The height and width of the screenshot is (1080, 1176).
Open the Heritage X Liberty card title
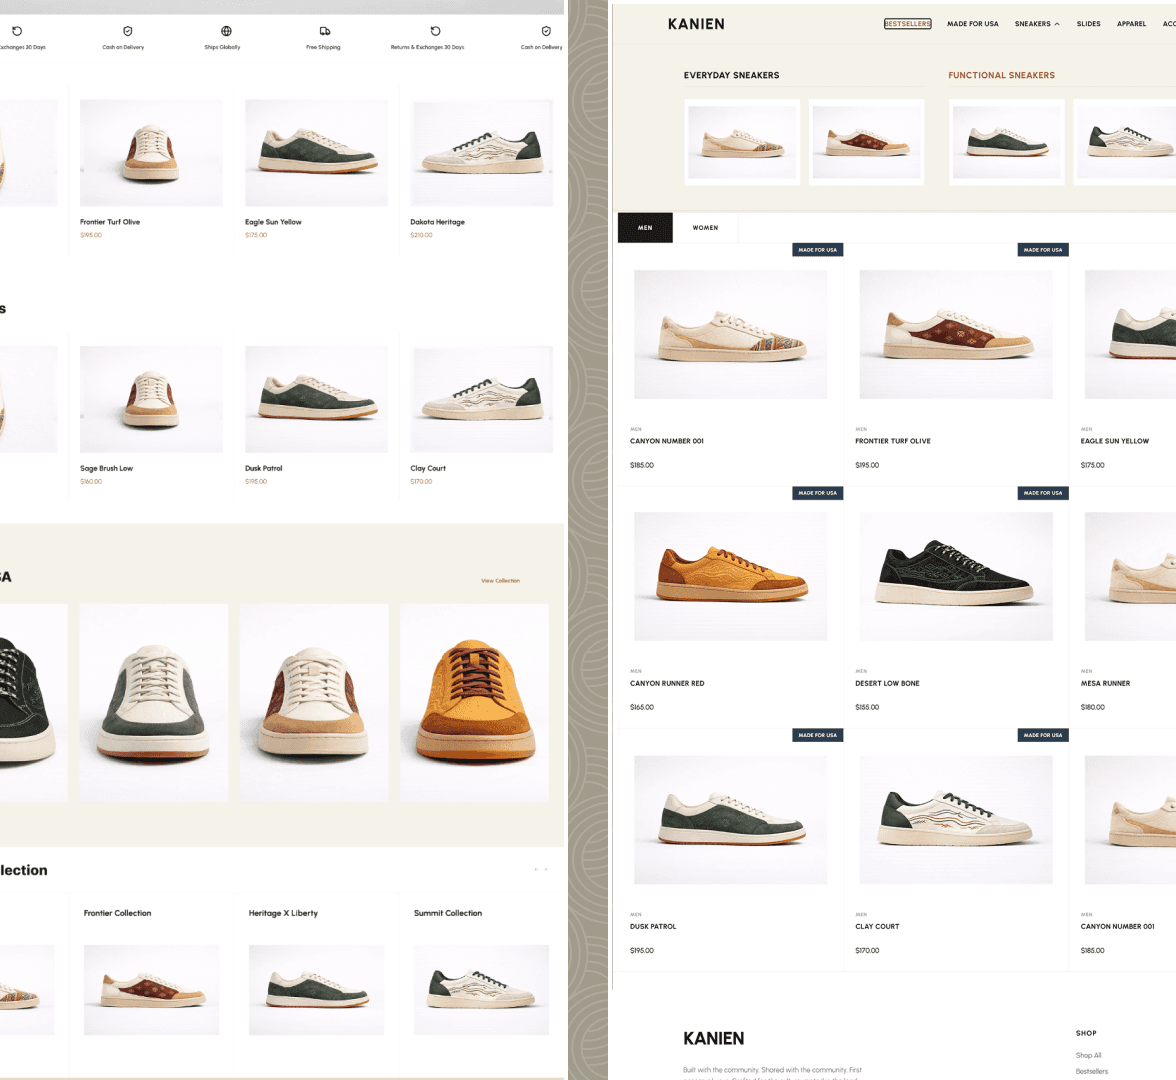click(x=284, y=913)
